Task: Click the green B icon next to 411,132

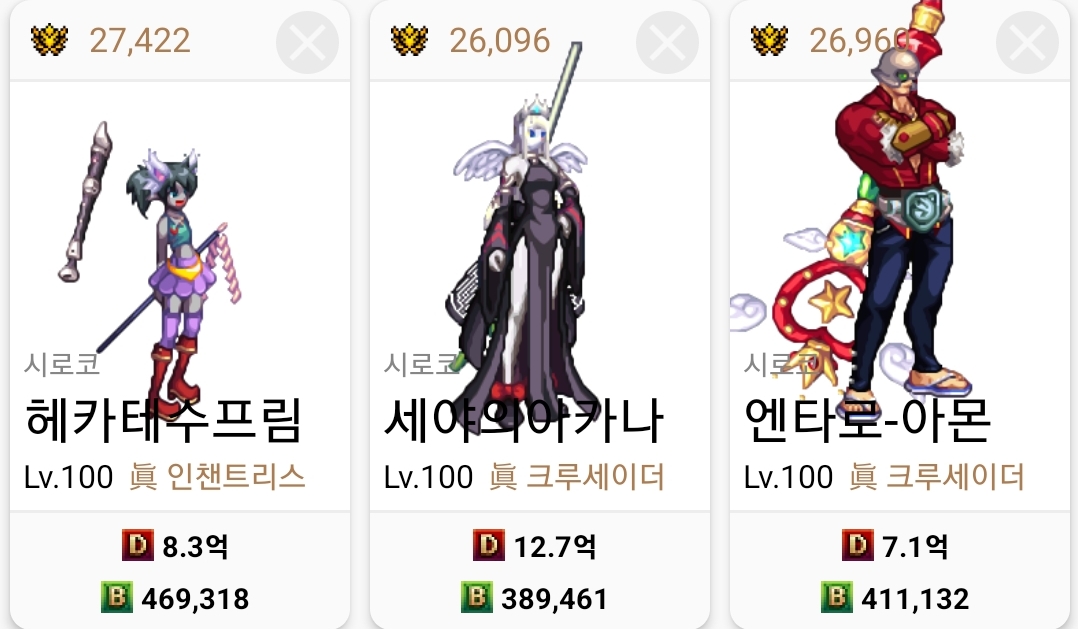Action: pos(837,597)
